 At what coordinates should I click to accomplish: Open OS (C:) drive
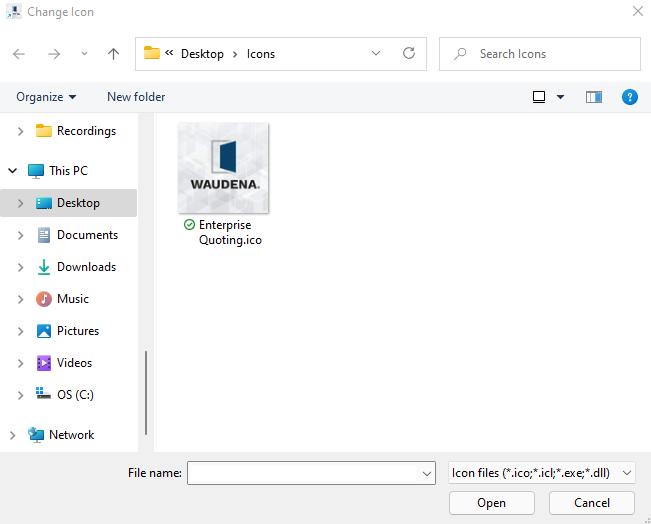tap(75, 395)
